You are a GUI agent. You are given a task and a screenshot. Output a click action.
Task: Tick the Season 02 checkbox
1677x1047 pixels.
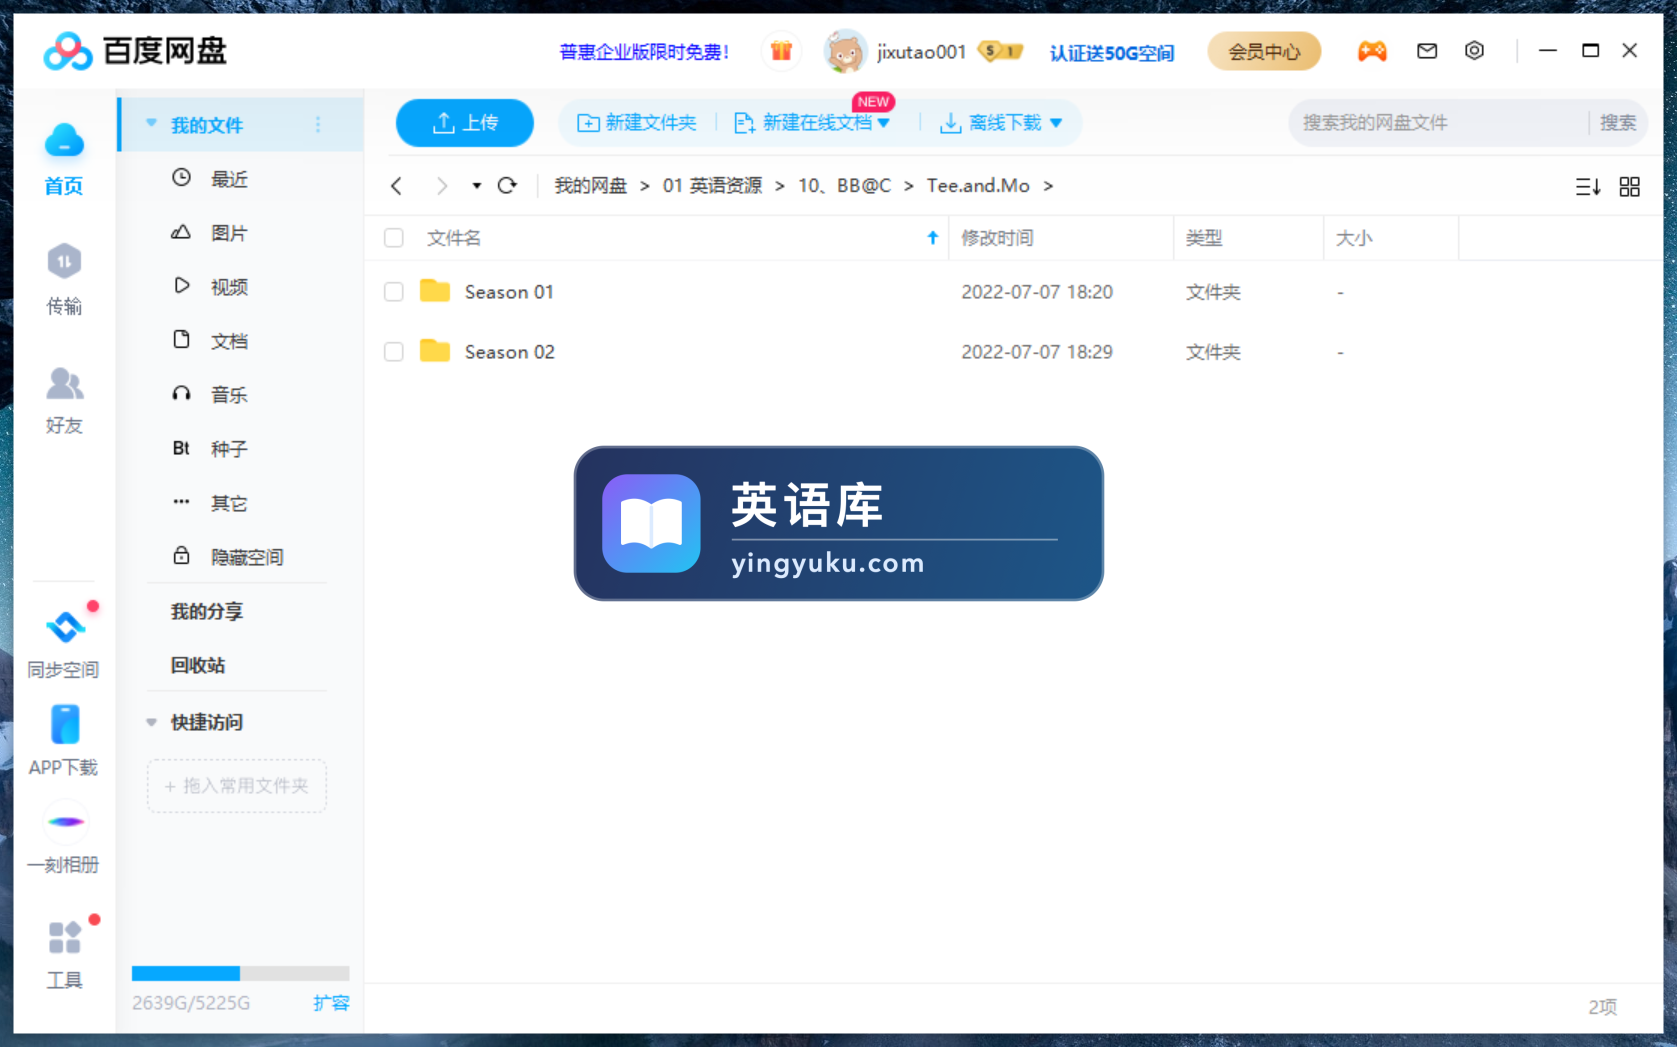(394, 352)
